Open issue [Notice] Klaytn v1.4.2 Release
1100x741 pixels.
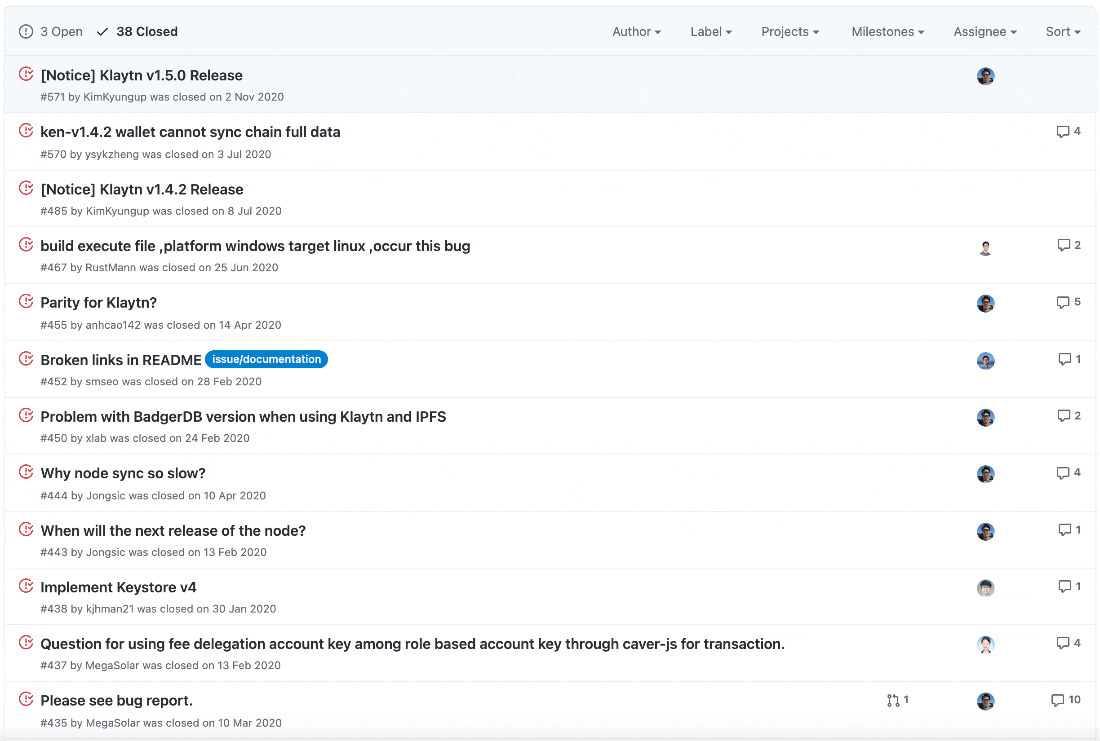(142, 189)
